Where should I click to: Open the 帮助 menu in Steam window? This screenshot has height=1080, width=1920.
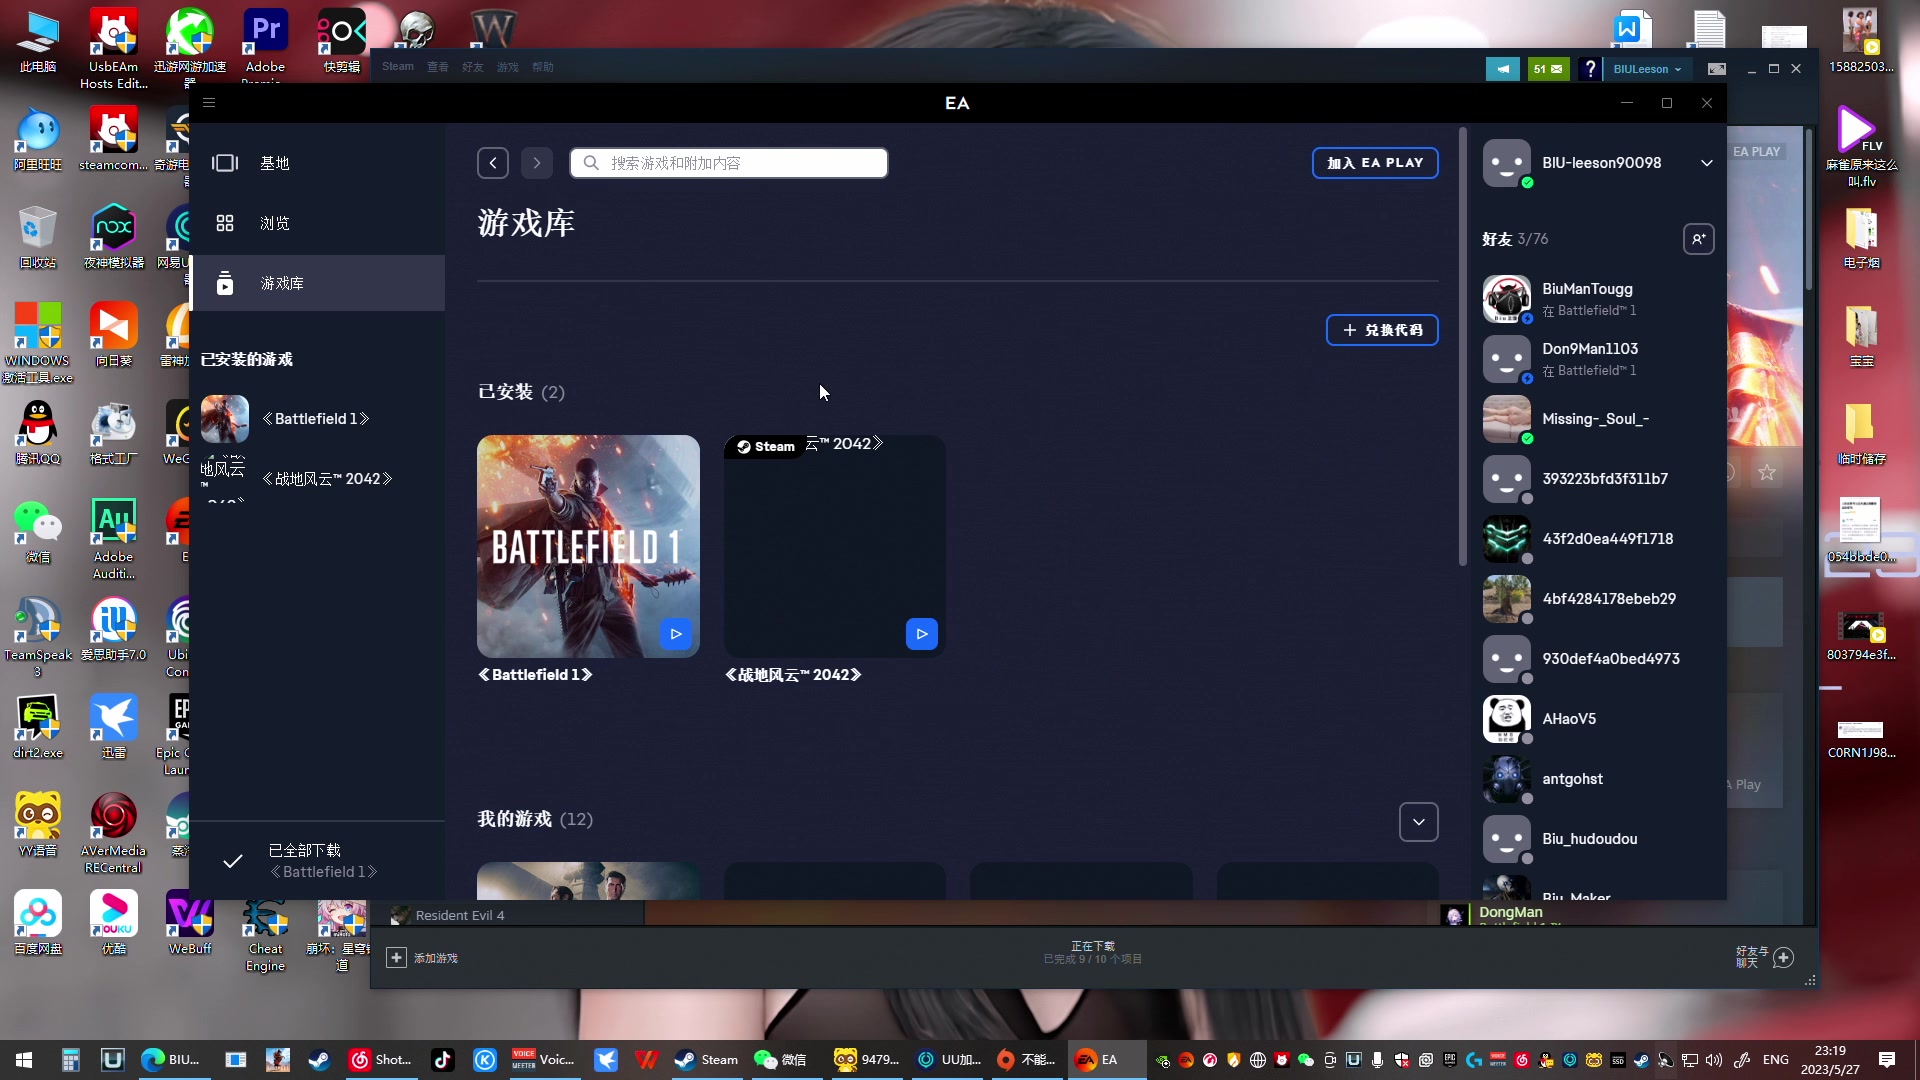pos(543,67)
